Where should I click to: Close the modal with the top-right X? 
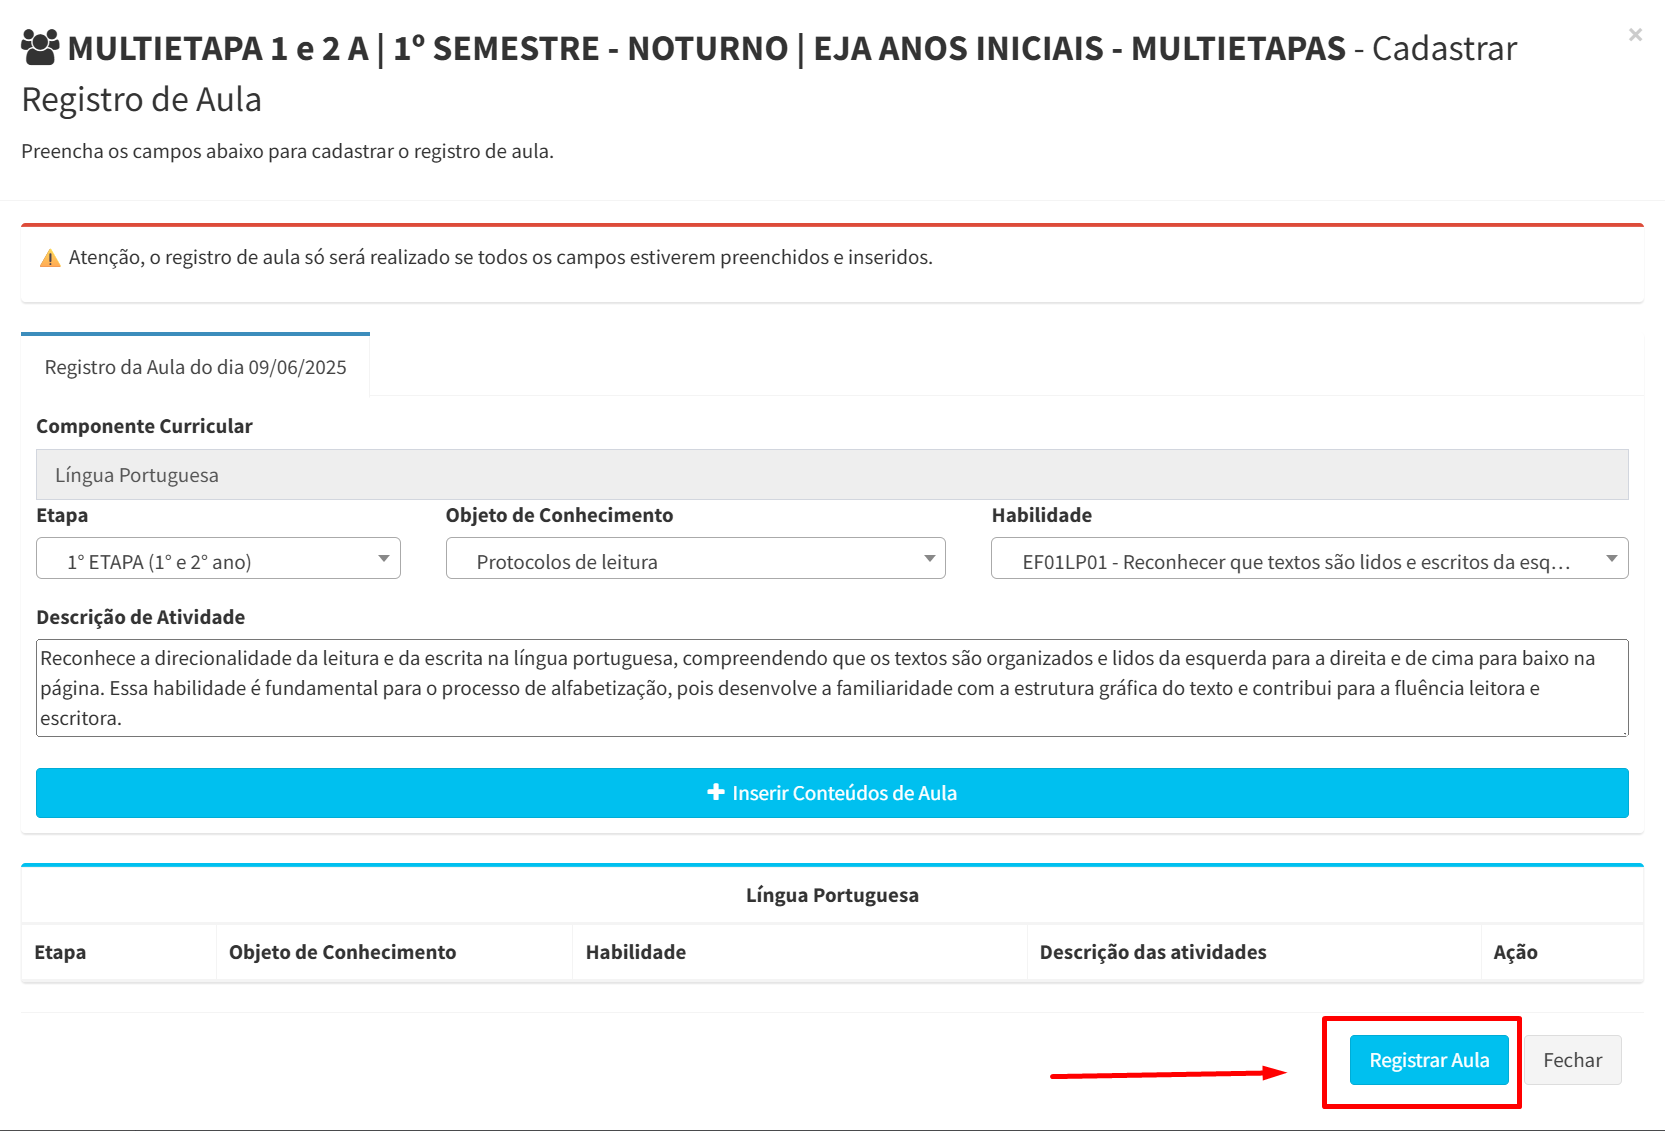1635,35
